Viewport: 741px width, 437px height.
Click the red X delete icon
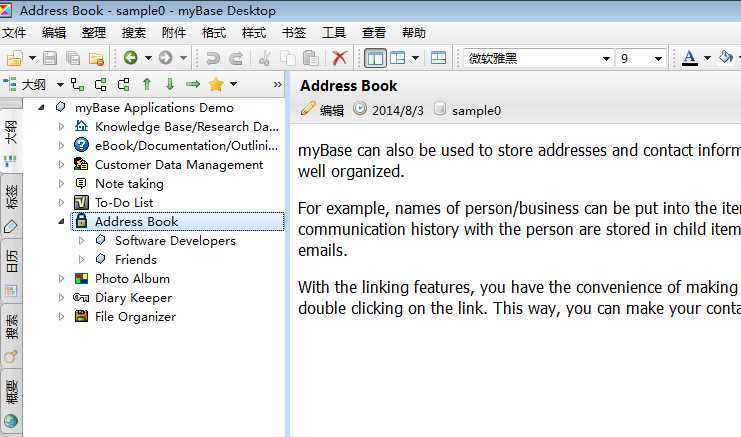(339, 58)
